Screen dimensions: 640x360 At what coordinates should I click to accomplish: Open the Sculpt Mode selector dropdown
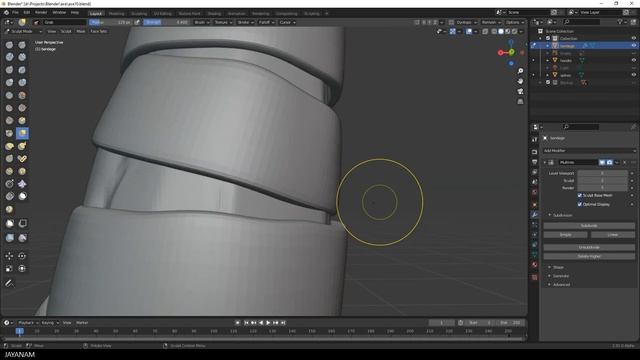[x=23, y=31]
